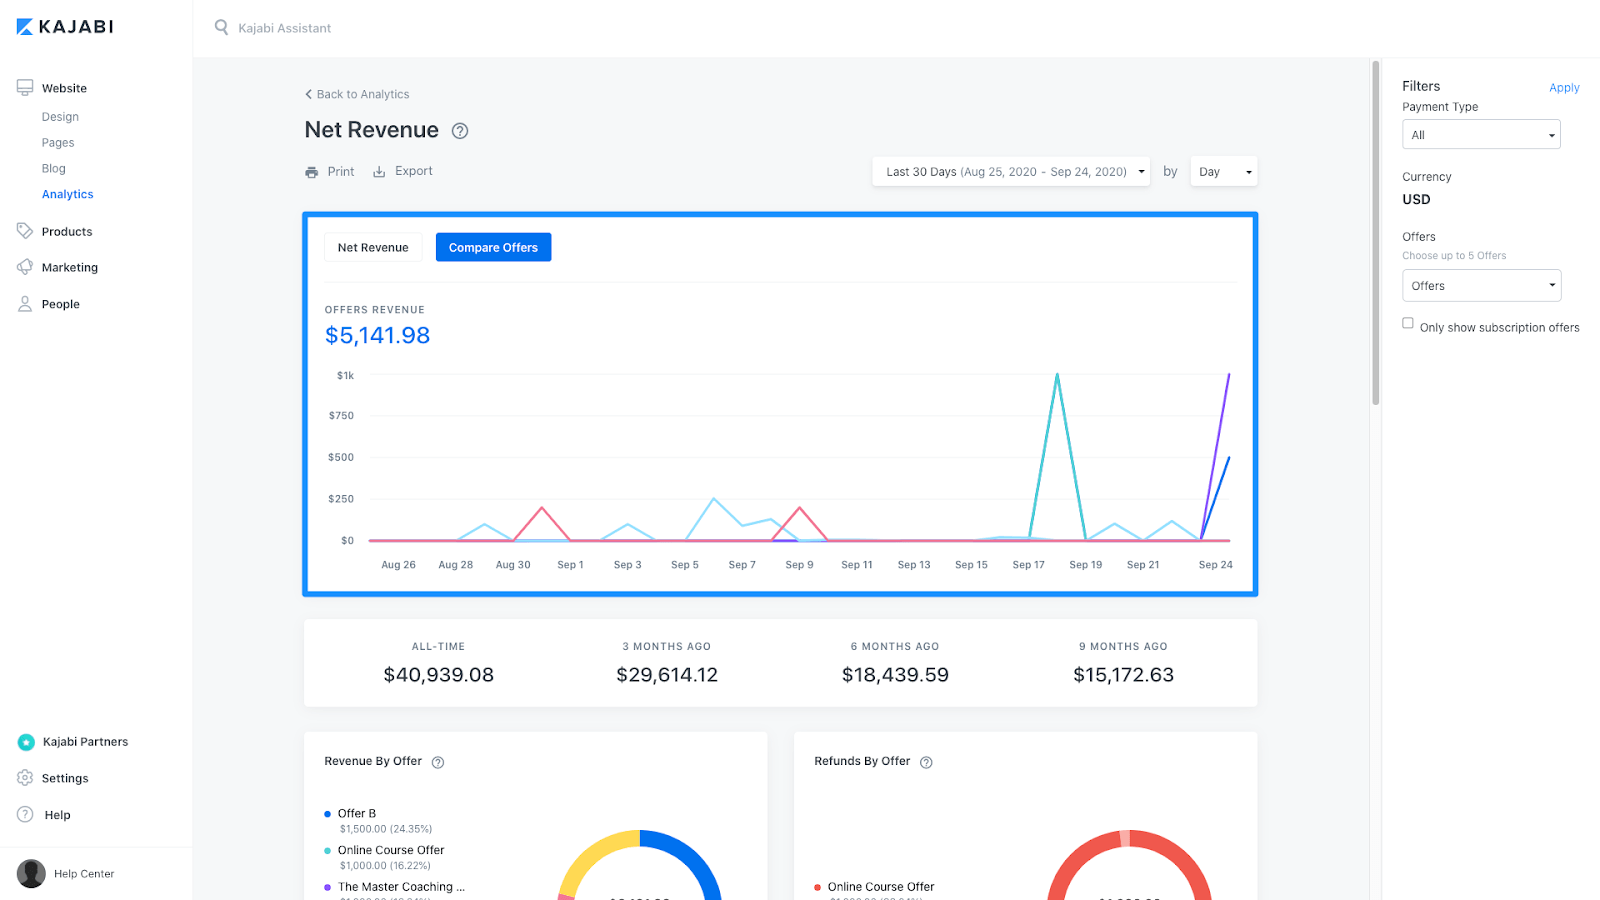Screen dimensions: 1600x900
Task: Open Website section via monitor icon
Action: (25, 88)
